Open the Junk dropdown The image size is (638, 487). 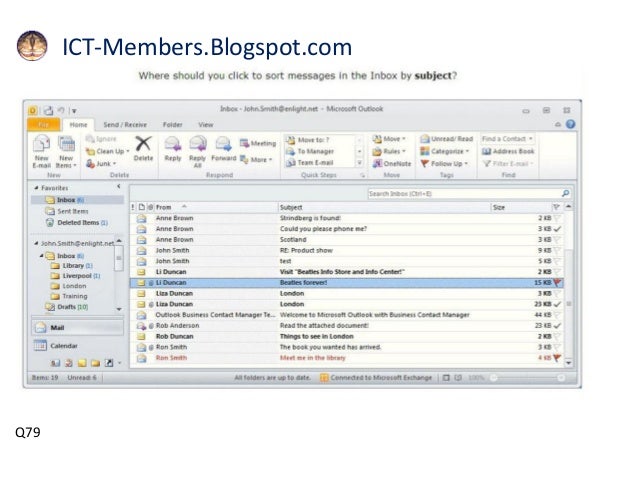101,164
